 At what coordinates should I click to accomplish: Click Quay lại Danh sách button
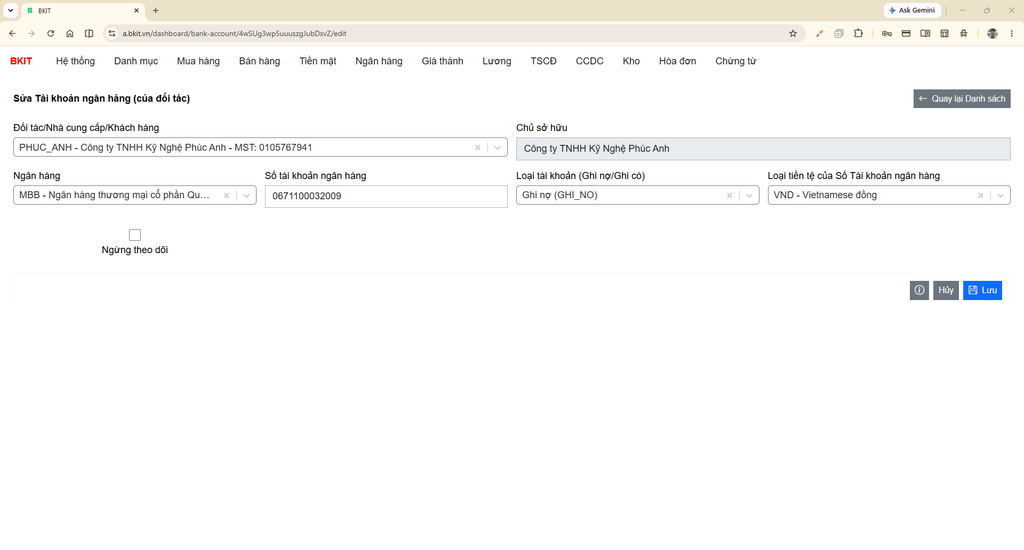(962, 99)
